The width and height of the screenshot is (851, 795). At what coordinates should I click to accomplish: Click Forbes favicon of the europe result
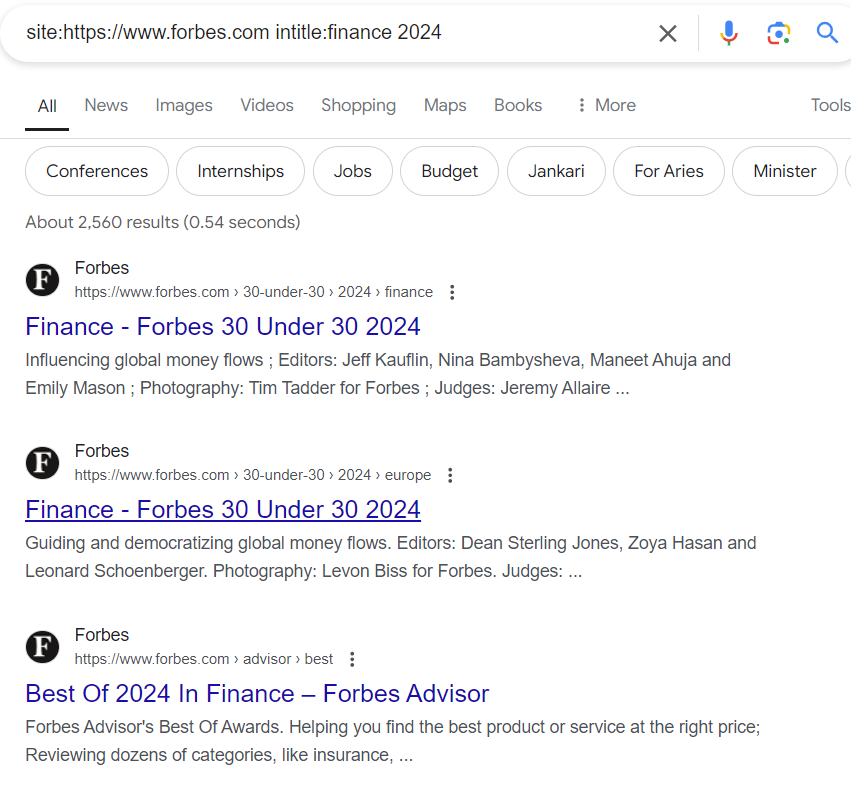tap(42, 463)
